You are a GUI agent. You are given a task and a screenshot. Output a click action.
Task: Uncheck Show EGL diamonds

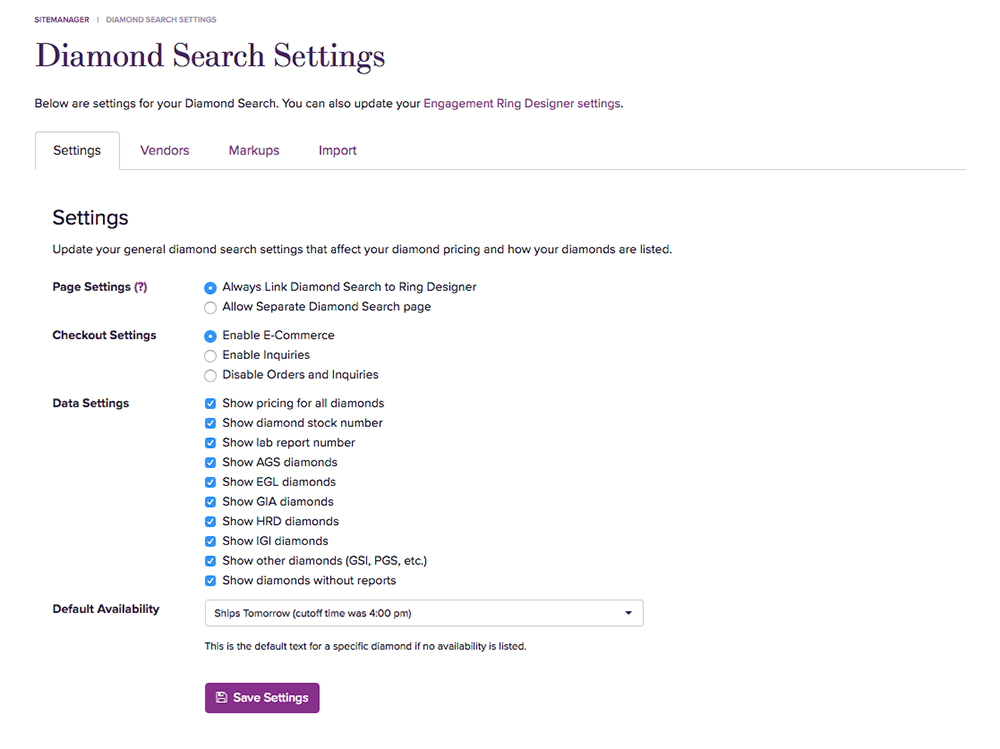(x=210, y=482)
